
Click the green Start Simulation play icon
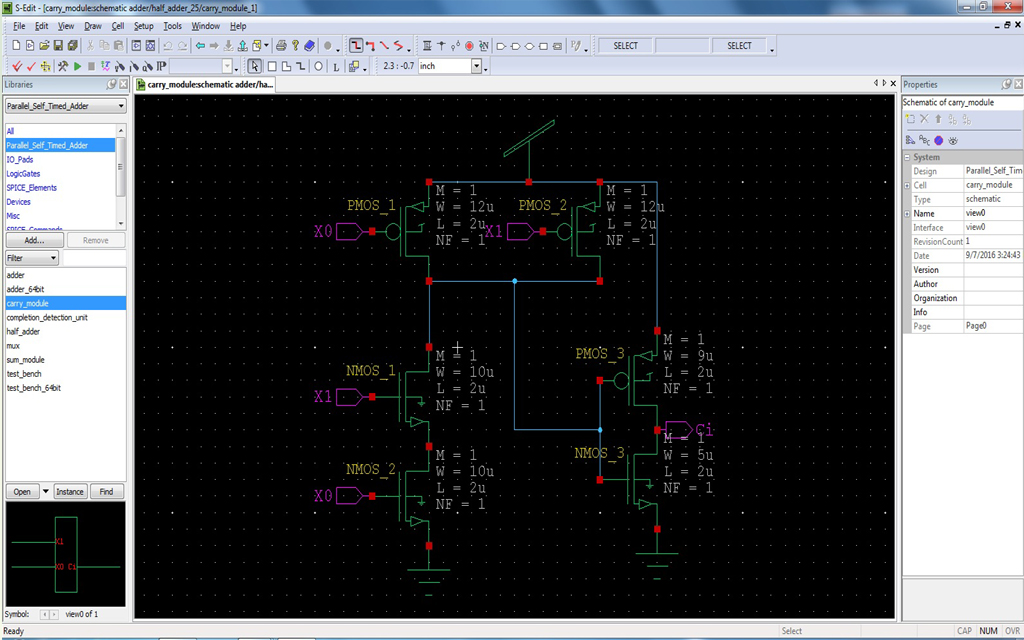pyautogui.click(x=77, y=66)
